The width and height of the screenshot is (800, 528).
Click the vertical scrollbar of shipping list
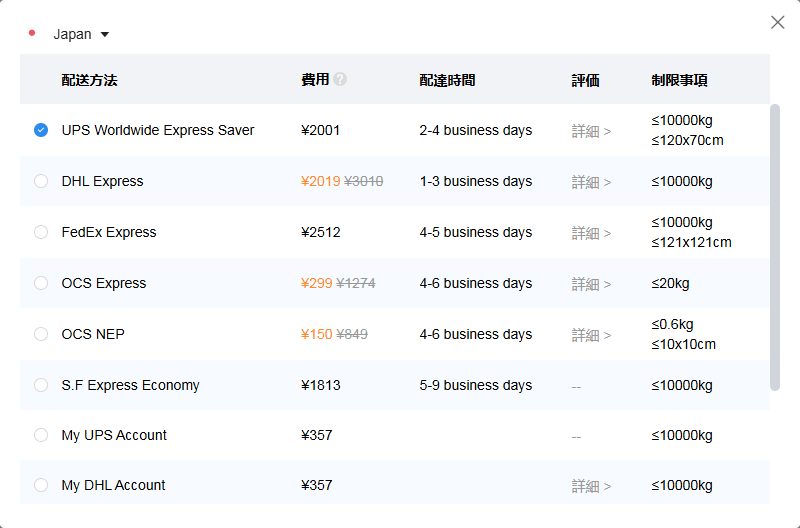click(x=775, y=245)
